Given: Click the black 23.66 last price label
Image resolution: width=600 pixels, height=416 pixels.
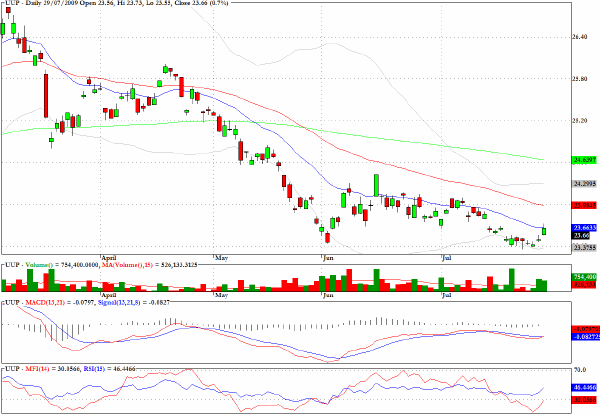Looking at the screenshot, I should [x=581, y=235].
